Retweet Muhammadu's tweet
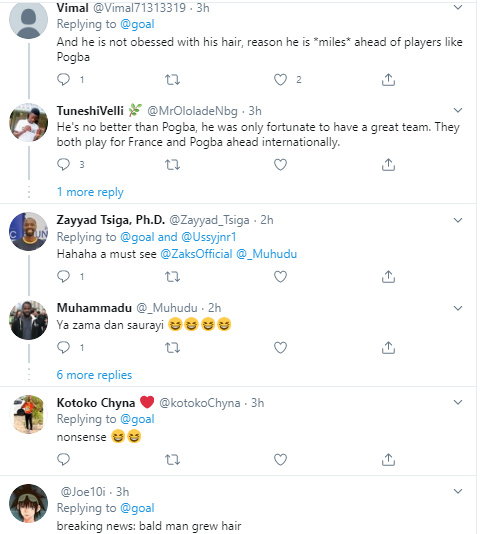 172,348
